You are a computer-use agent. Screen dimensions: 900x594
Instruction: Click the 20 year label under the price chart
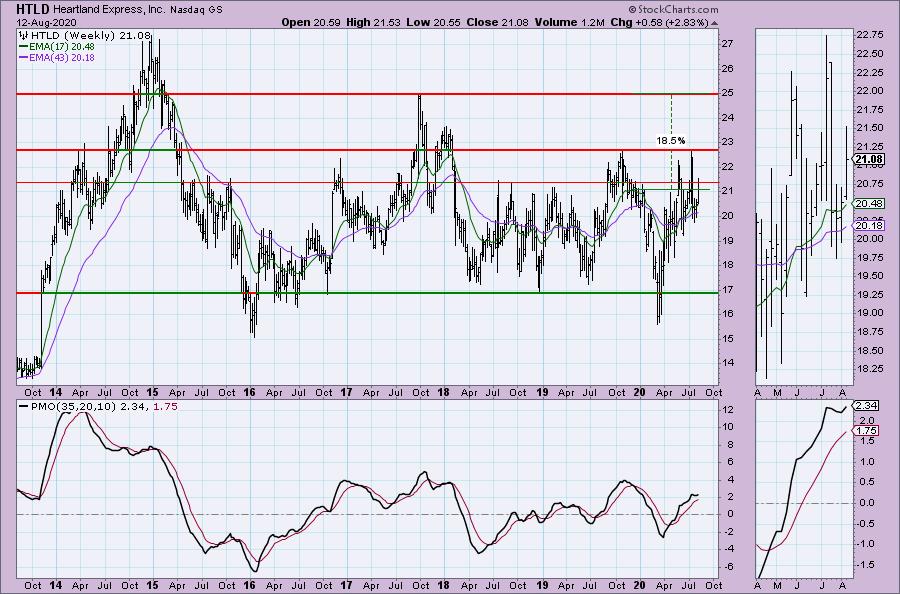point(639,393)
